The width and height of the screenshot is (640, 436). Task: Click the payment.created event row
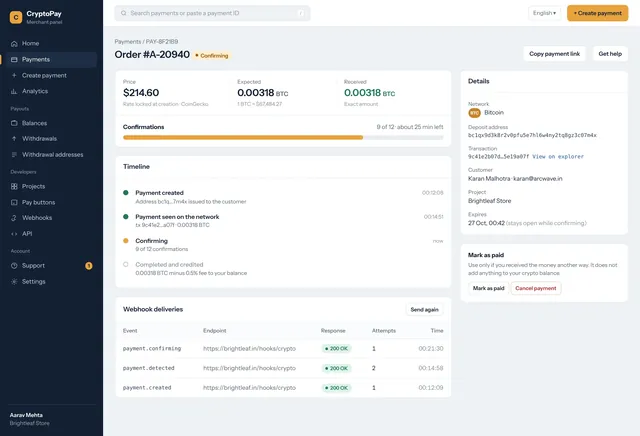283,388
